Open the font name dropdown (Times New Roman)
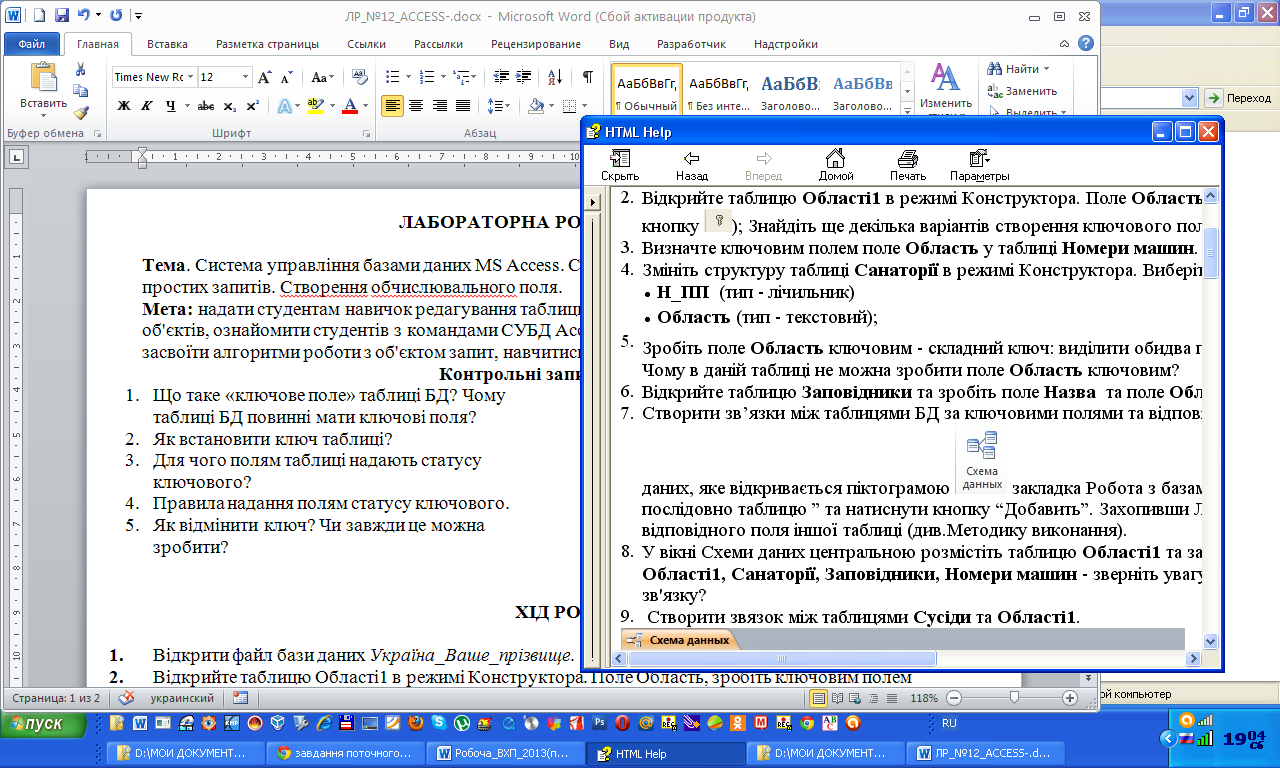 190,77
